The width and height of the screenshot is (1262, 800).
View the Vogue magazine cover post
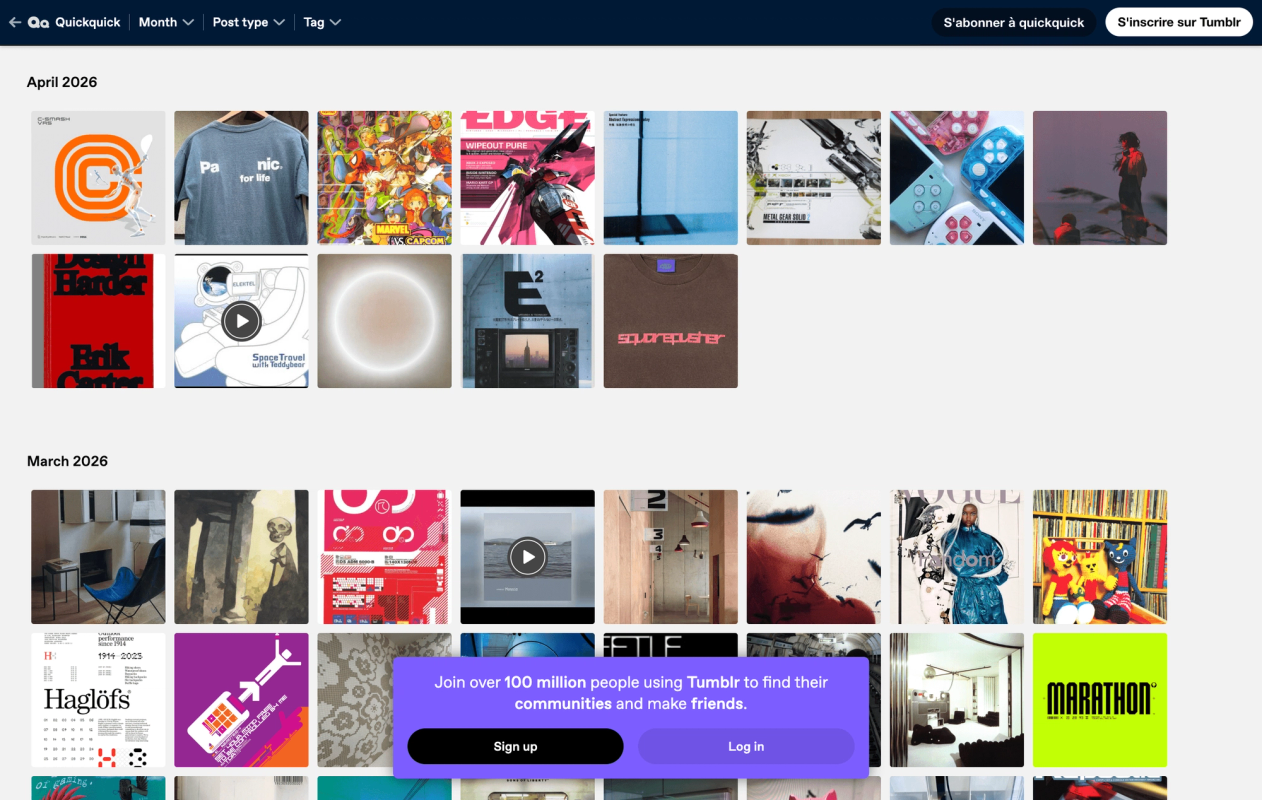coord(957,557)
